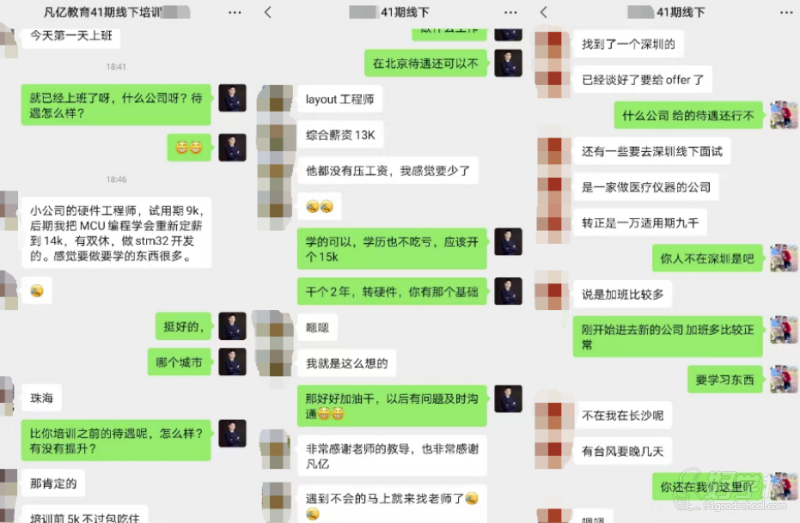Tap the 18:46 timestamp label

click(x=116, y=180)
